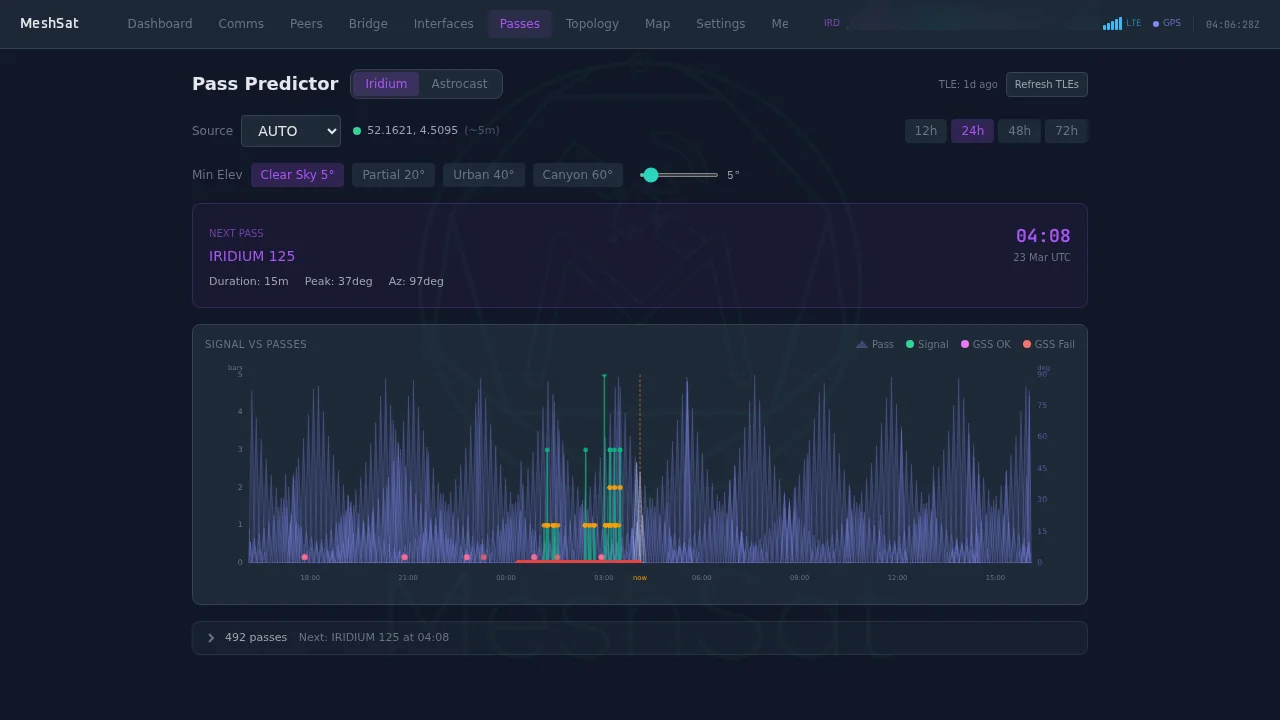Click the now marker on the chart
Viewport: 1280px width, 720px height.
point(640,577)
